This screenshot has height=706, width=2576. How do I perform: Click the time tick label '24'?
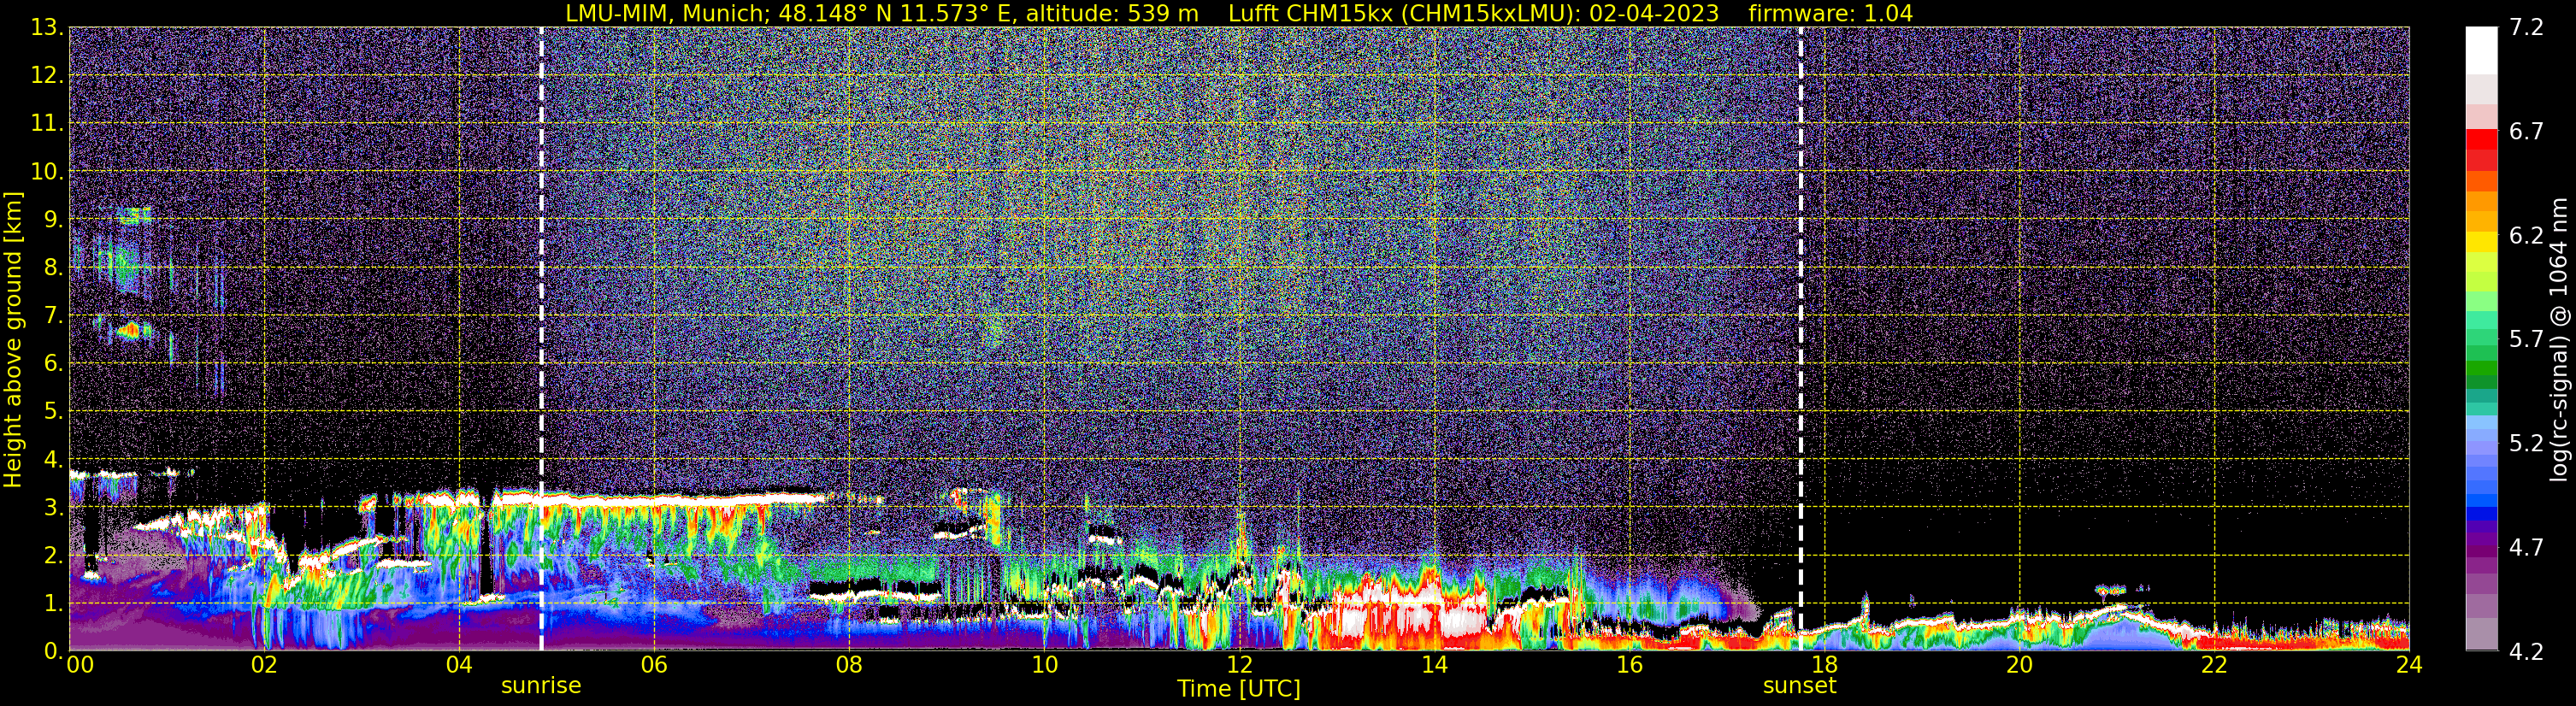tap(2409, 665)
